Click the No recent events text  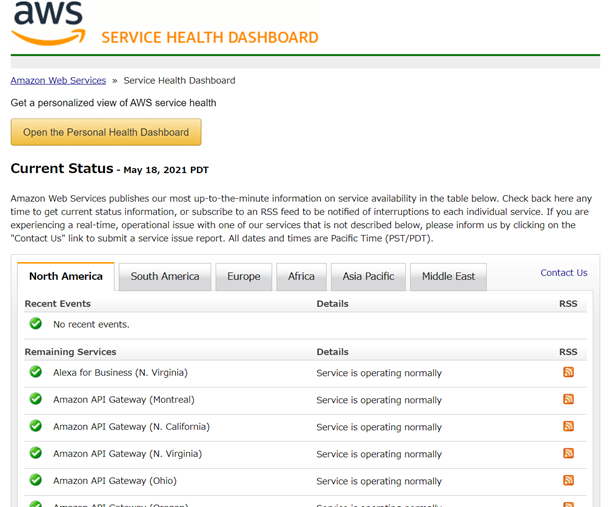[x=91, y=324]
